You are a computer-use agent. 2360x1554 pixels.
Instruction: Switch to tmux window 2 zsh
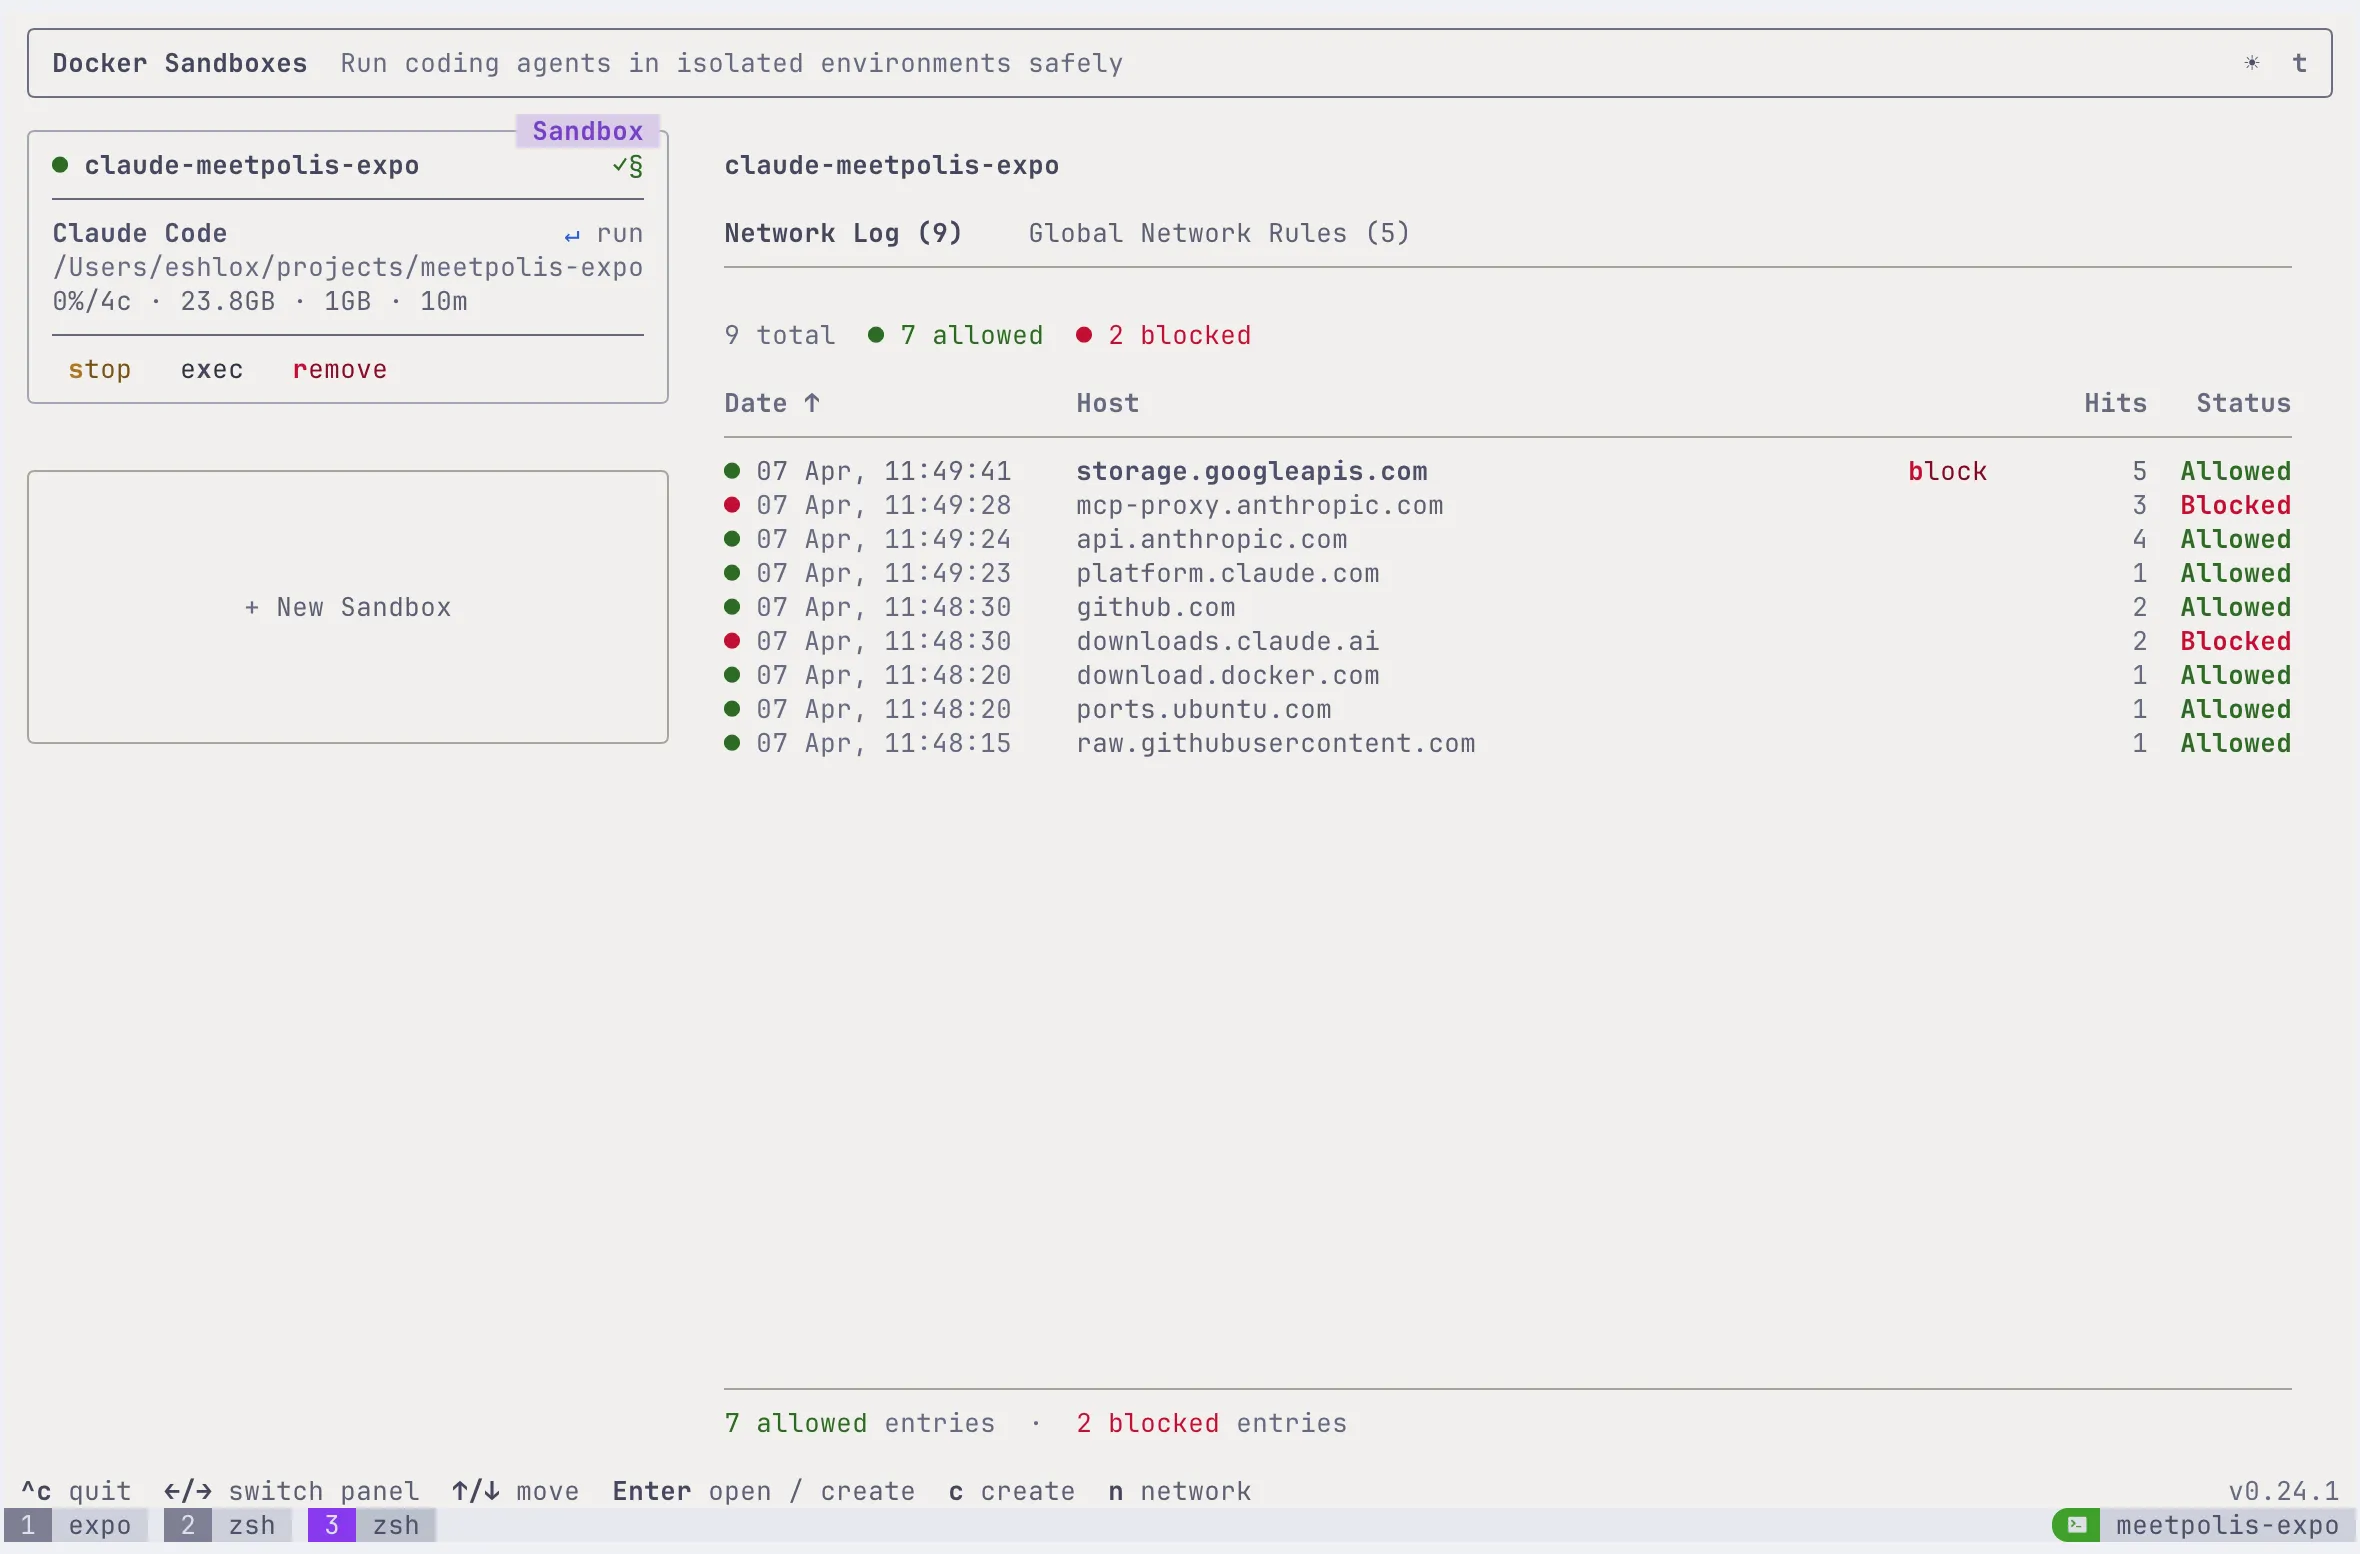tap(228, 1525)
